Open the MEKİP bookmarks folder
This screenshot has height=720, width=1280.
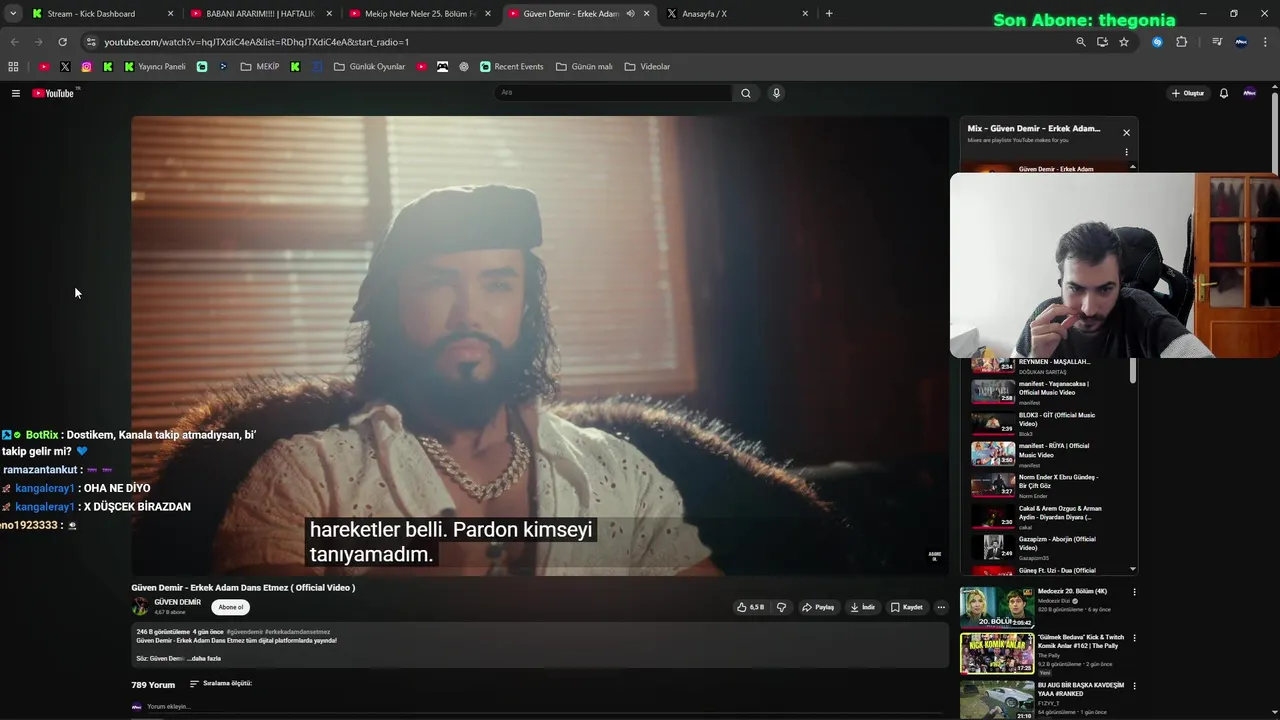[x=260, y=67]
